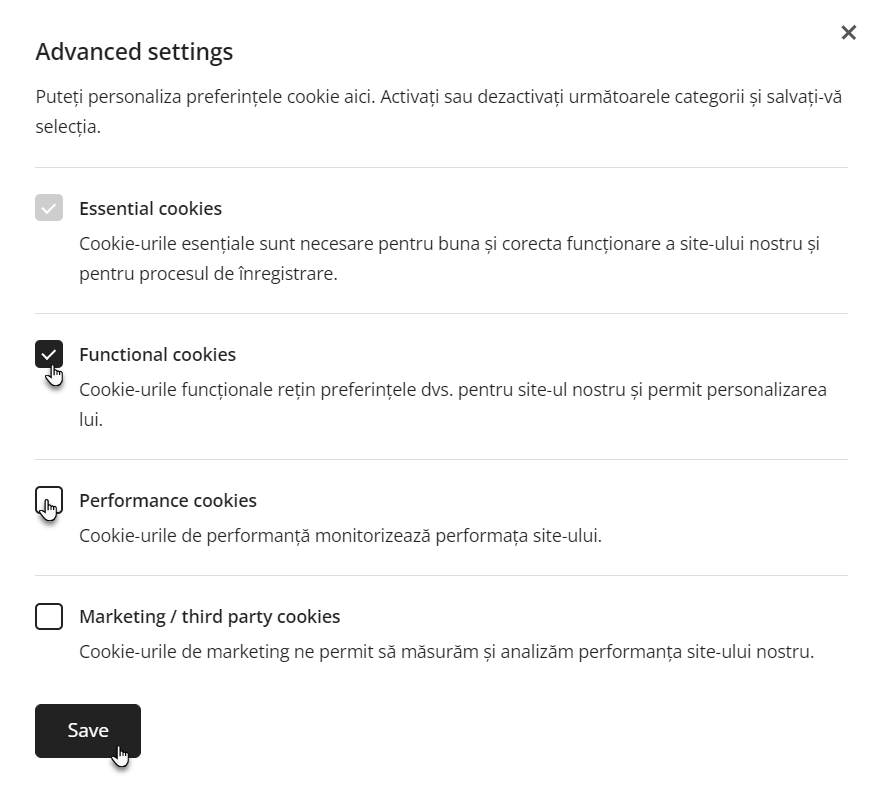This screenshot has height=792, width=884.
Task: Enable the Performance cookies checkbox
Action: (x=49, y=500)
